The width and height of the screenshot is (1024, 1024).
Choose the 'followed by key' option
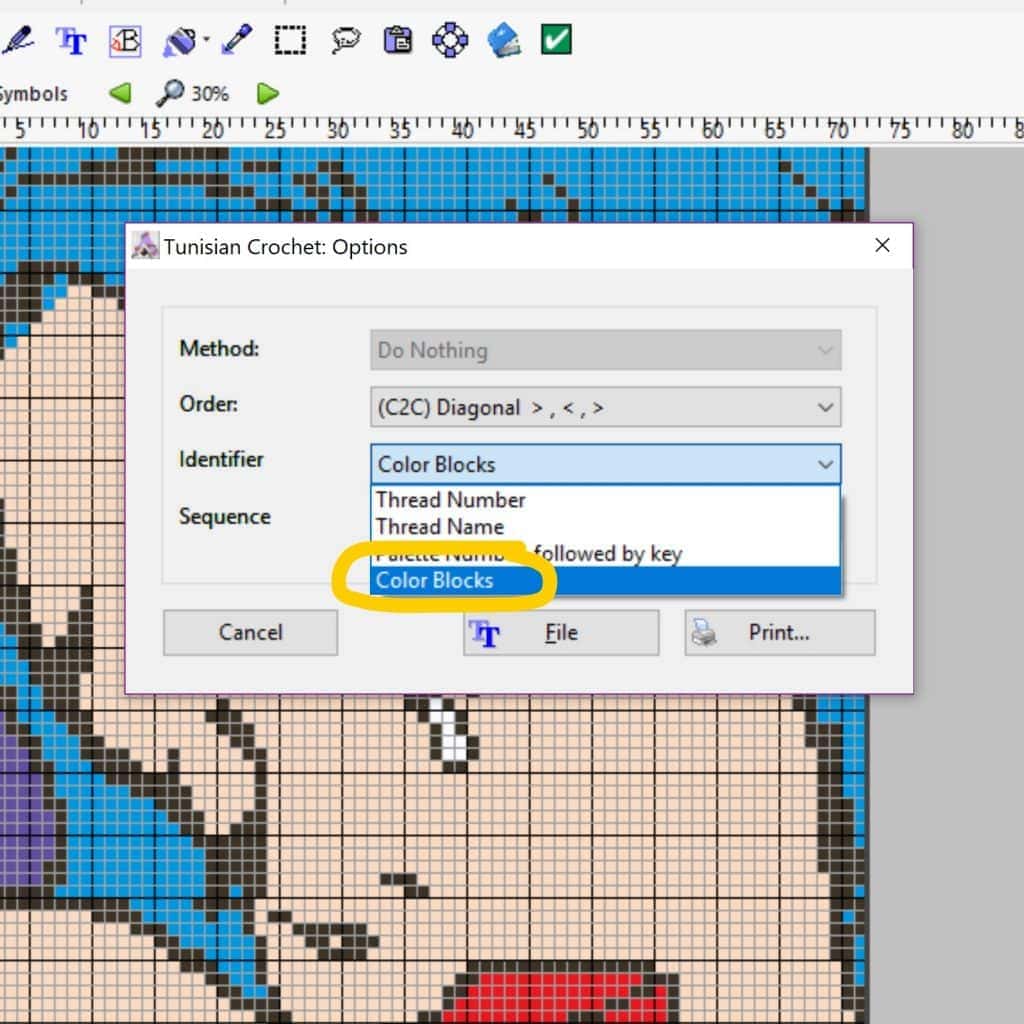(x=605, y=553)
